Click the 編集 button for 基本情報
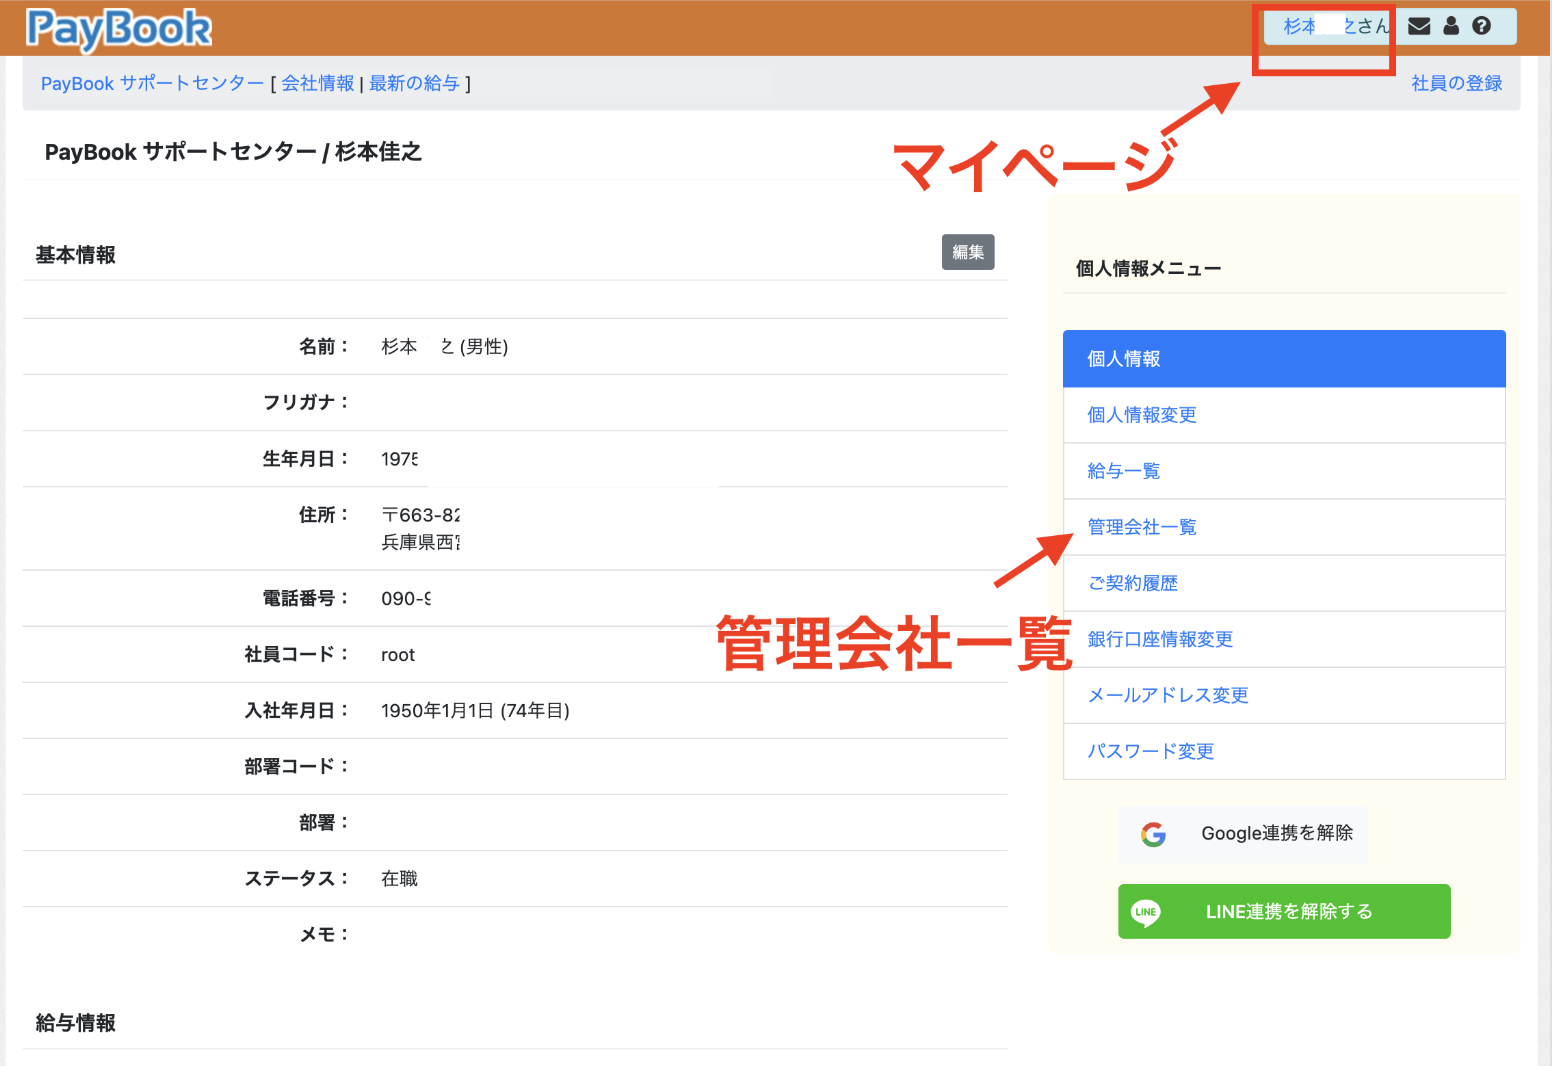Screen dimensions: 1556x1066 click(x=968, y=252)
